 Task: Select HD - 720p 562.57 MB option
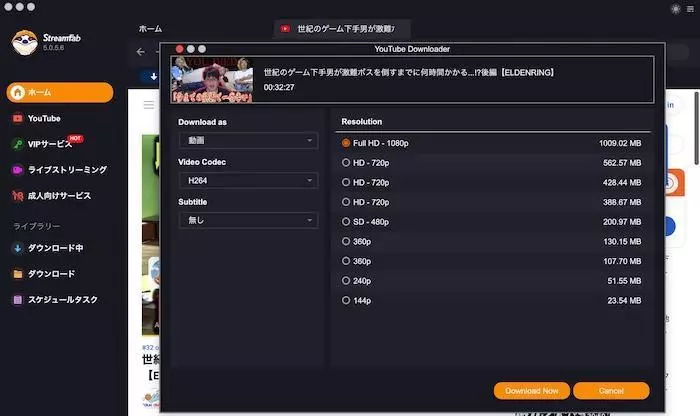492,163
